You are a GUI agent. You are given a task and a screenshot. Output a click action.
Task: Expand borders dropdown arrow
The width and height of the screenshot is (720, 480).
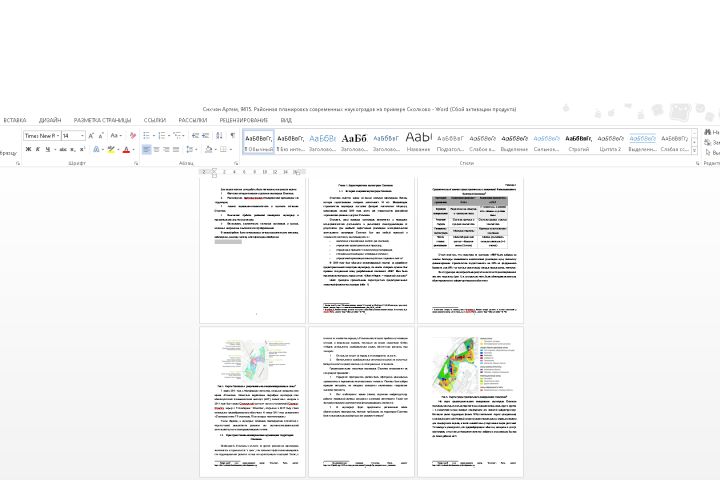231,149
